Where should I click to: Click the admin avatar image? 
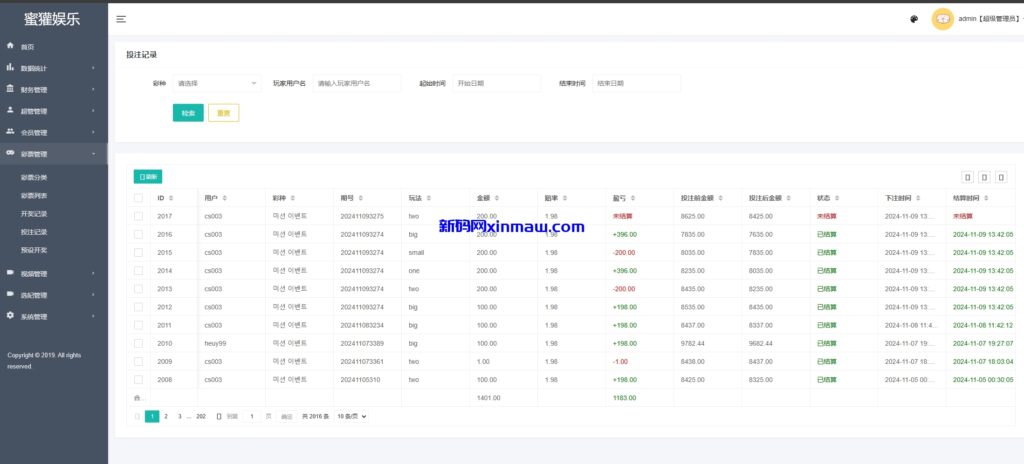[942, 19]
